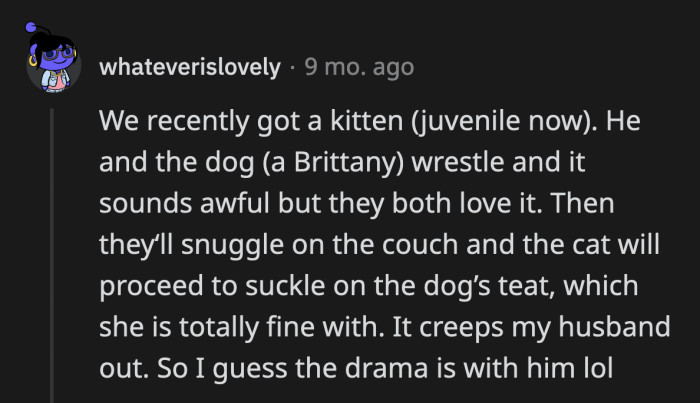
Task: Collapse the comment using the vertical thread line
Action: 53,250
